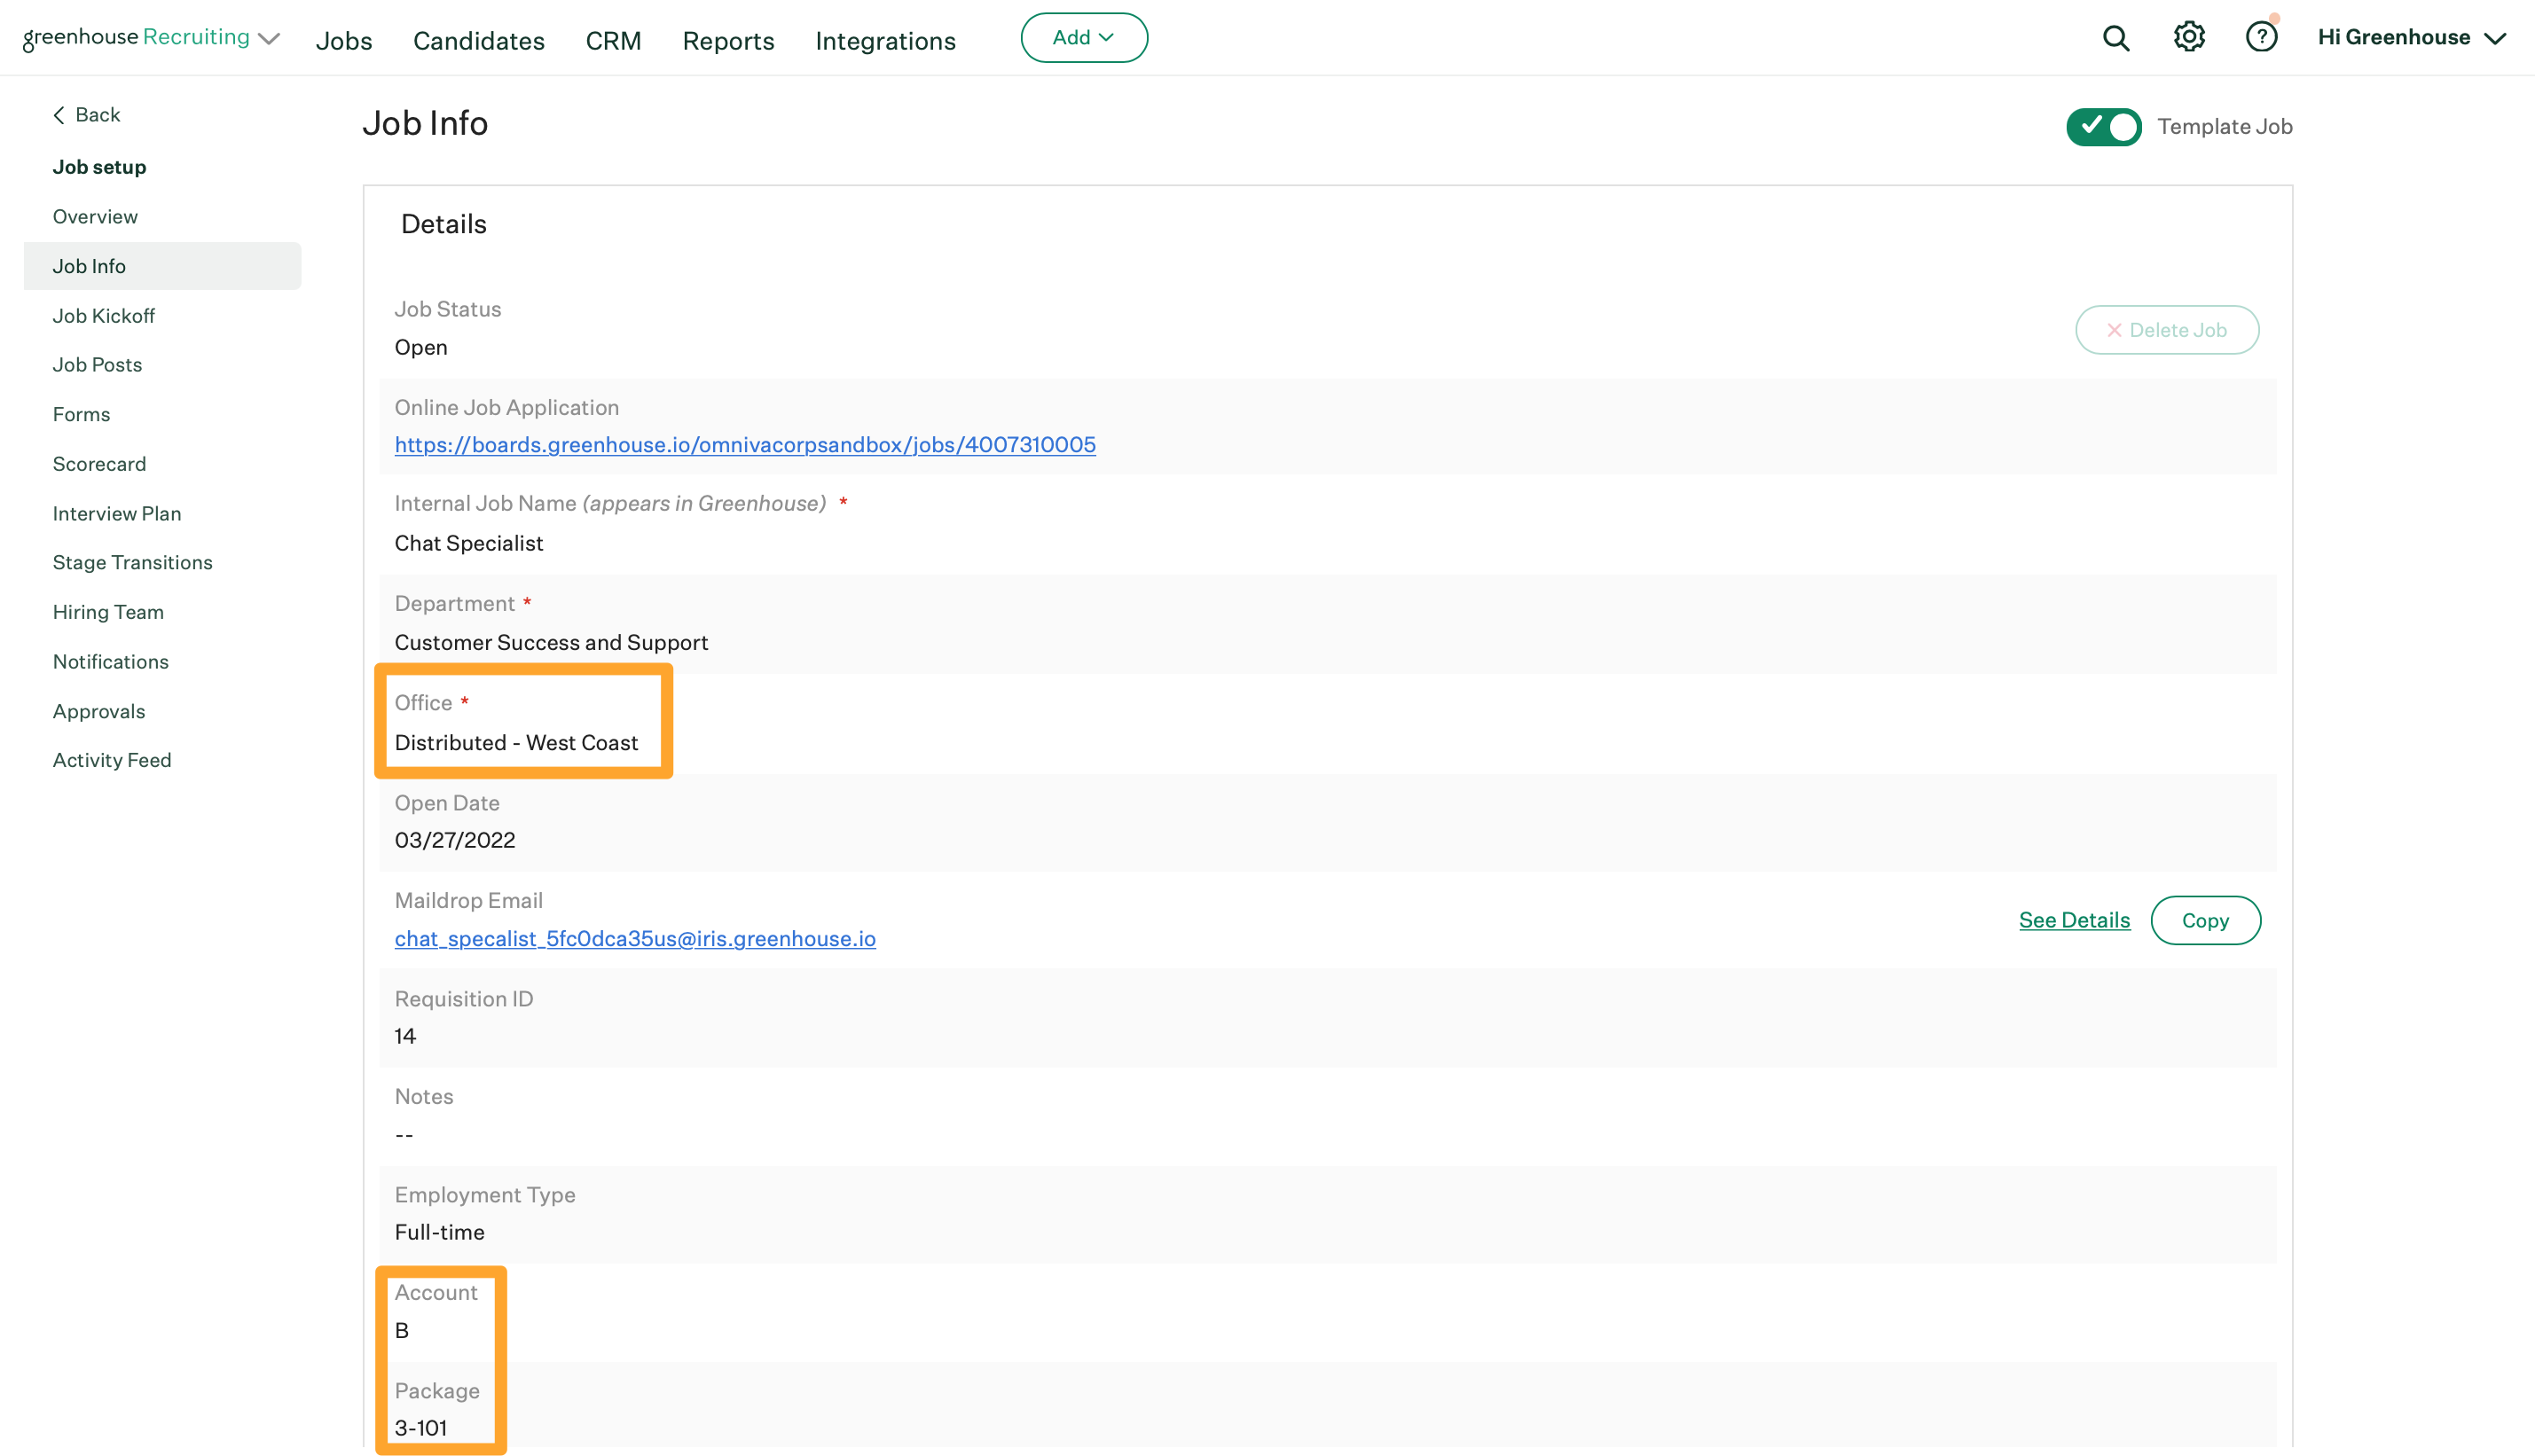Open the Interview Plan sidebar item

click(117, 514)
